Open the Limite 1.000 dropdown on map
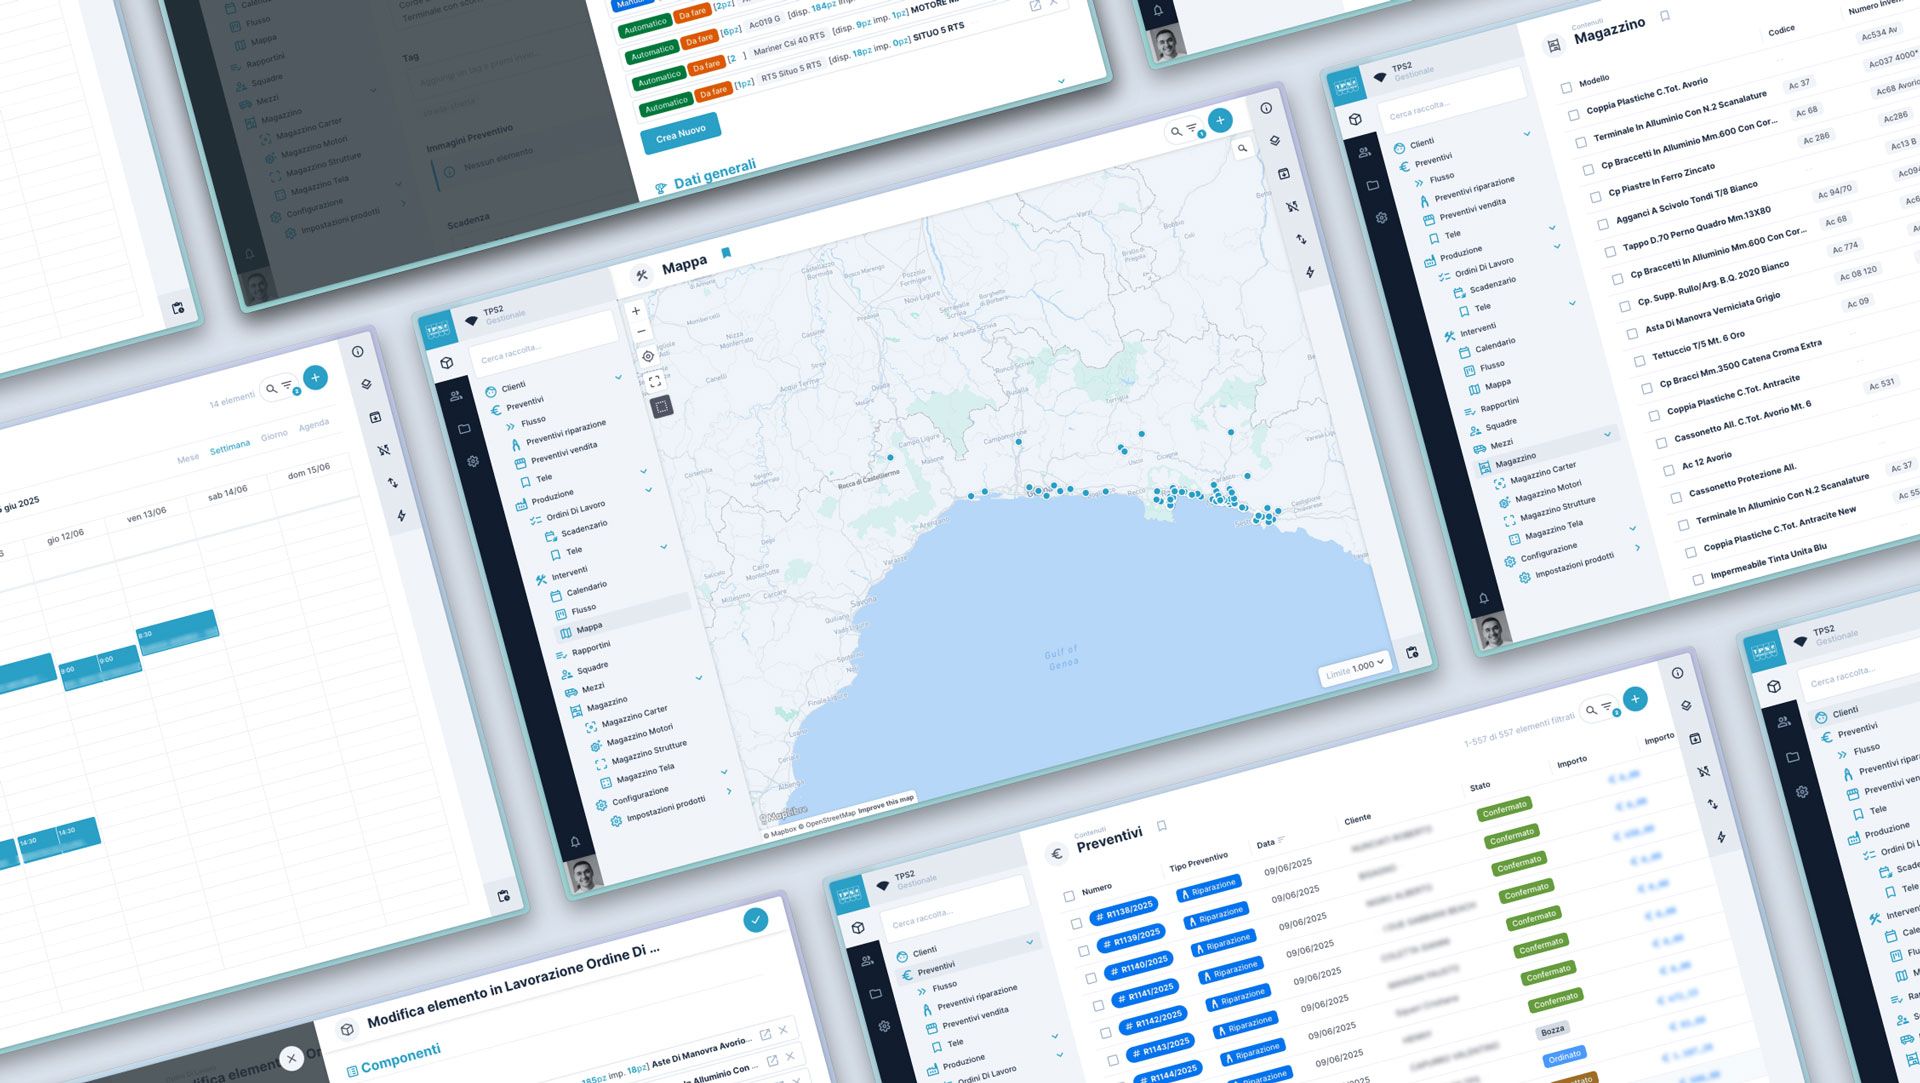 [1355, 668]
